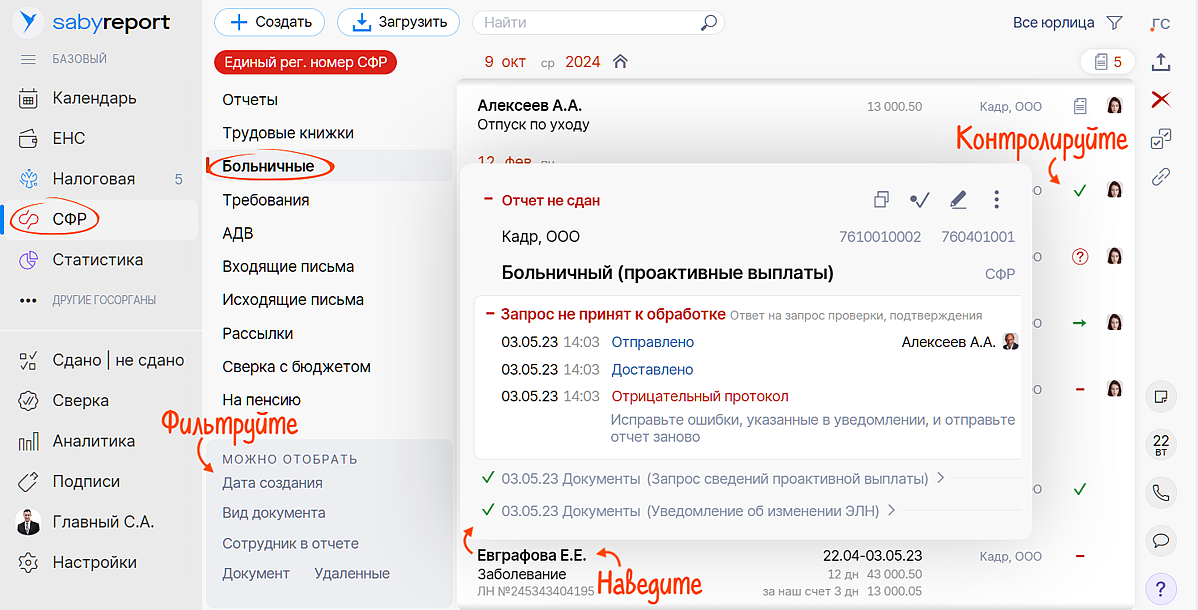Click the pencil edit icon in popup
This screenshot has width=1198, height=610.
(958, 200)
